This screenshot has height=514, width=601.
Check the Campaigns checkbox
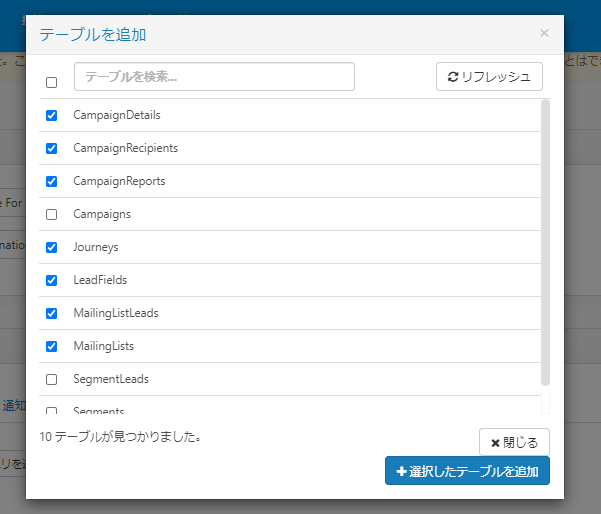click(52, 214)
